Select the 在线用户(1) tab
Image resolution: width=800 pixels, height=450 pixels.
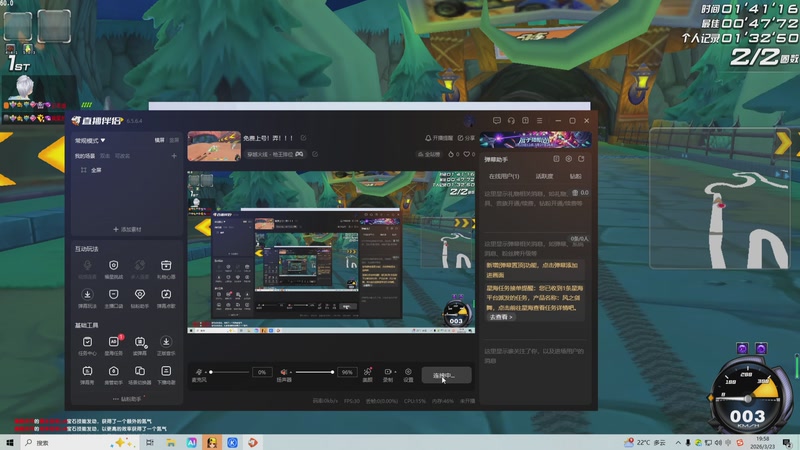[x=504, y=176]
